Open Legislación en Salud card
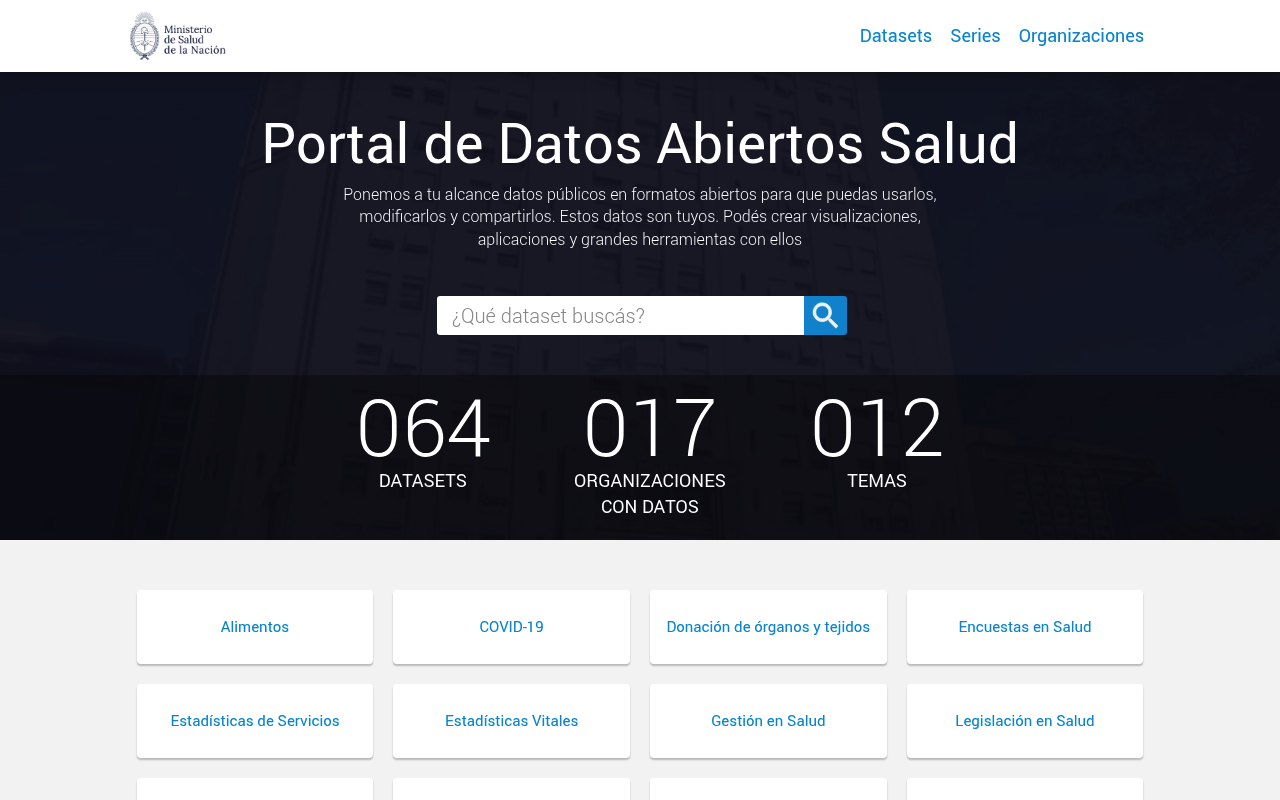Image resolution: width=1280 pixels, height=800 pixels. coord(1025,721)
